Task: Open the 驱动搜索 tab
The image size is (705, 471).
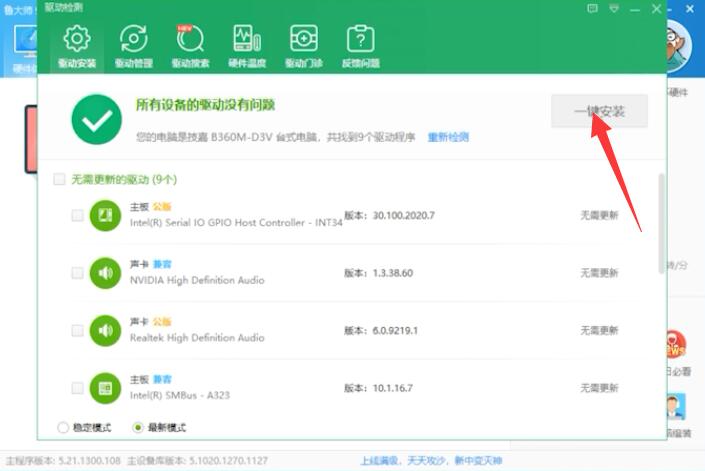Action: click(190, 47)
